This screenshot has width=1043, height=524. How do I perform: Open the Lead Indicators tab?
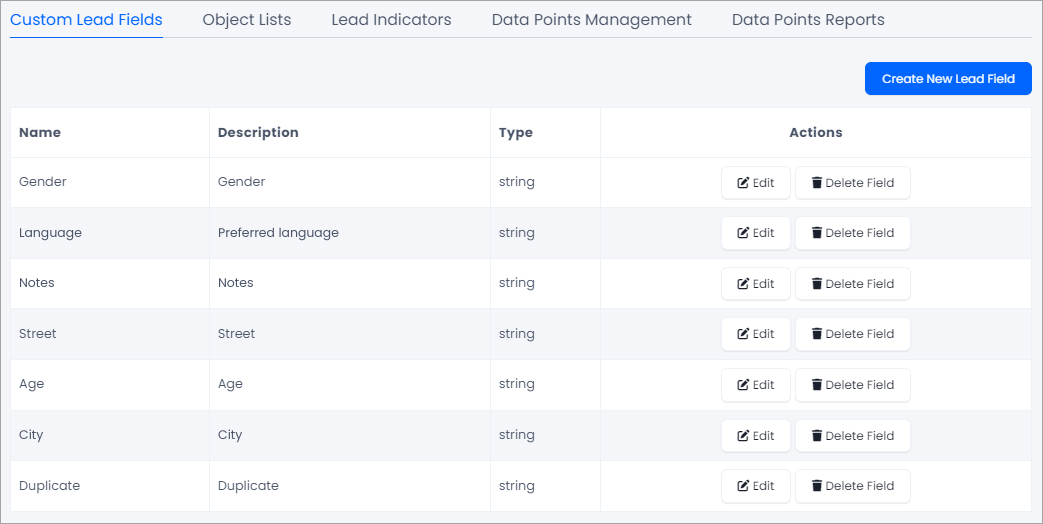[391, 20]
